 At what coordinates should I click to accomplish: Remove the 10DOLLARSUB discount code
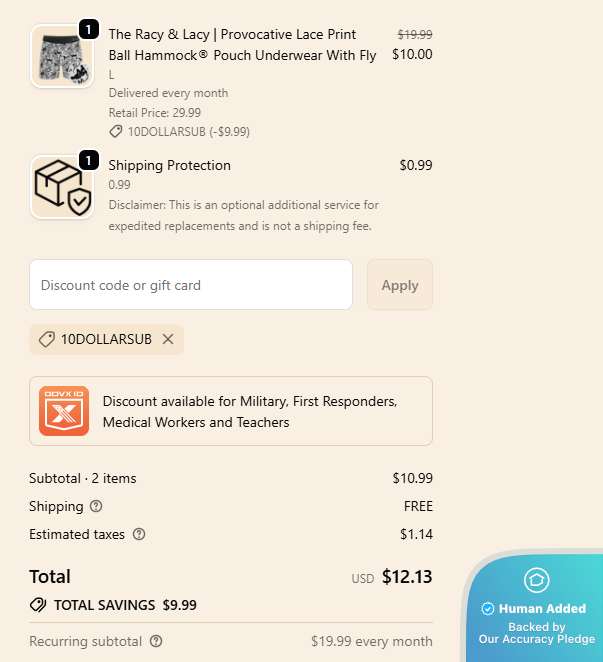[x=168, y=339]
